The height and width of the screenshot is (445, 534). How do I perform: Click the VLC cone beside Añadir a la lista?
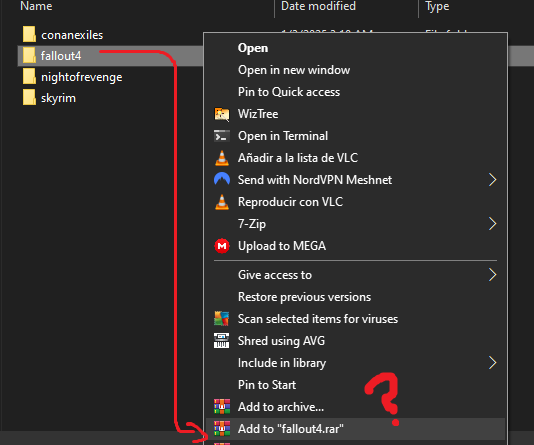coord(222,158)
